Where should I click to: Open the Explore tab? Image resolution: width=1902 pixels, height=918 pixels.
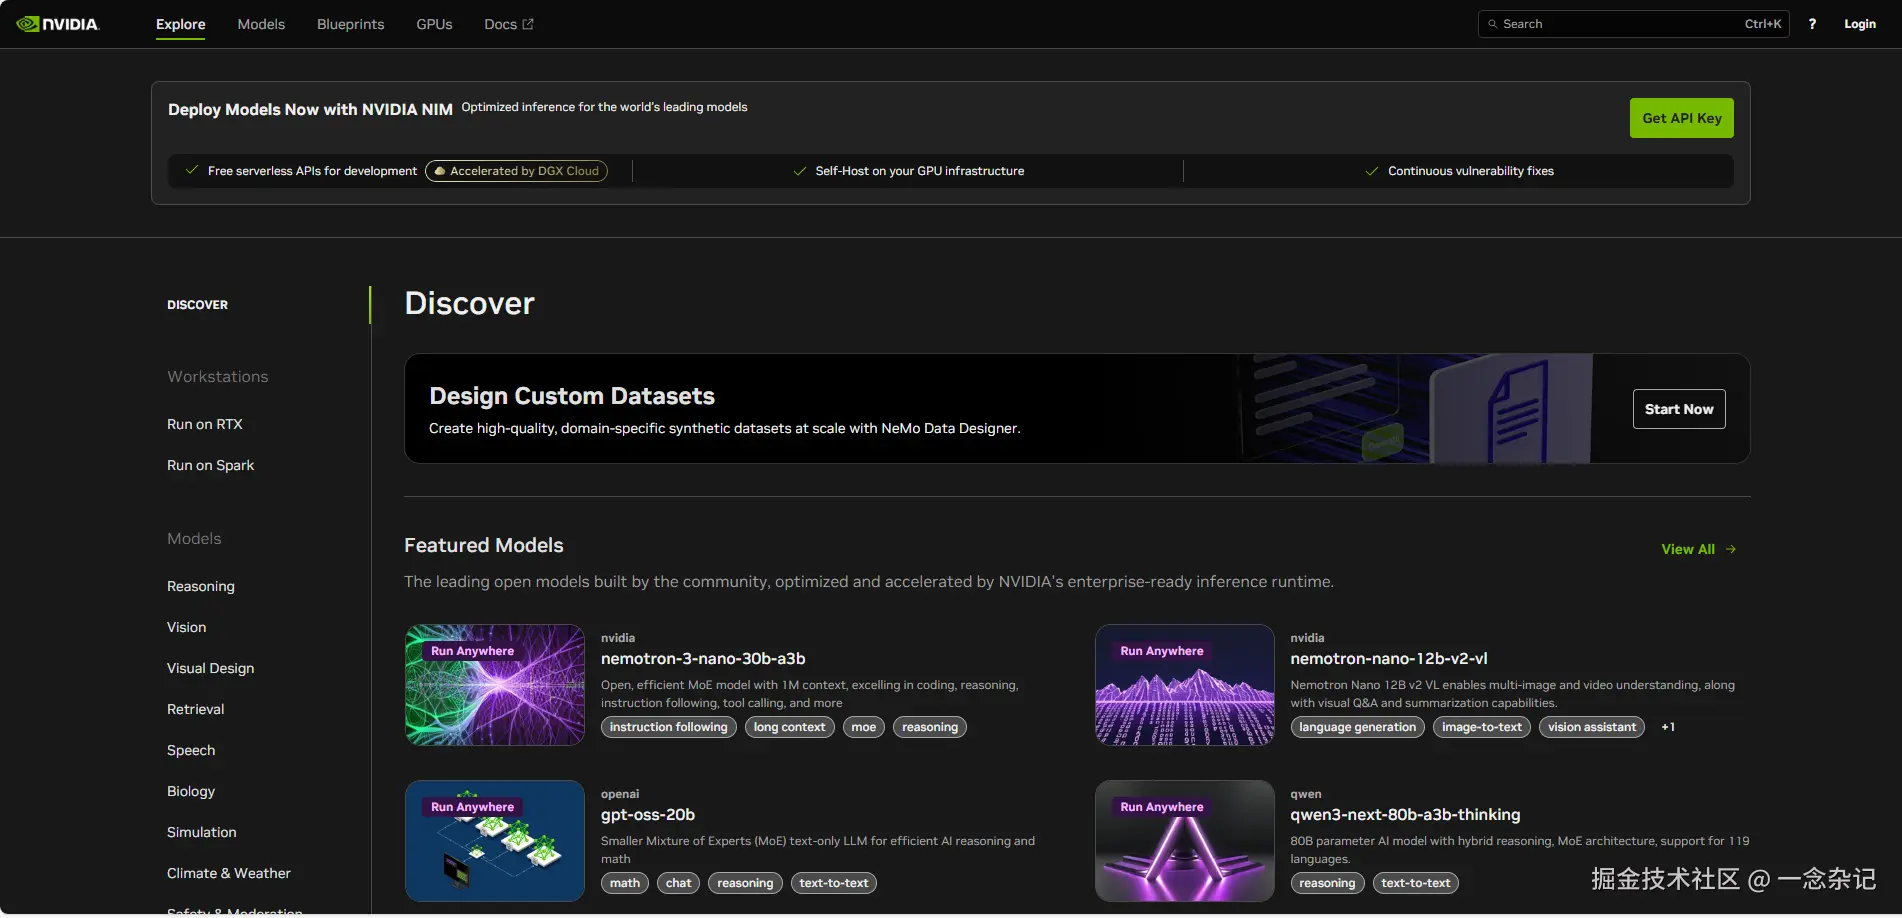tap(181, 24)
